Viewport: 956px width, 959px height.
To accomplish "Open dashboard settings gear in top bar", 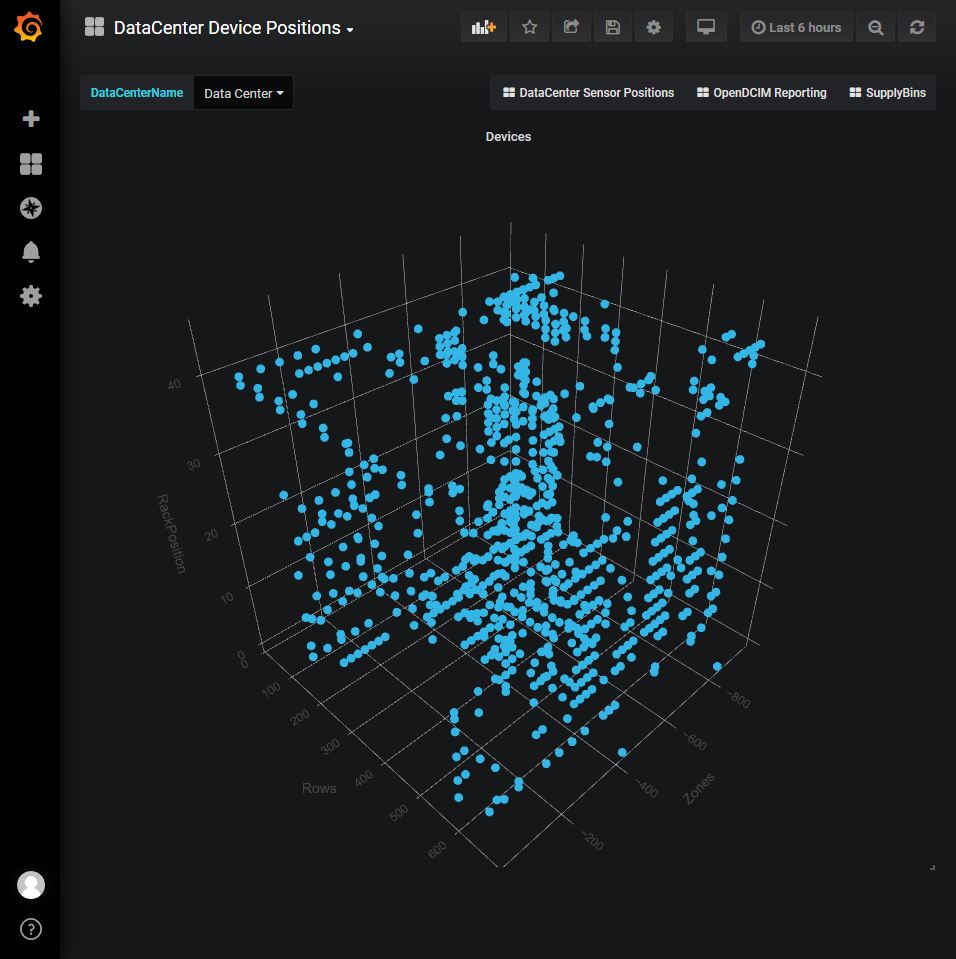I will tap(654, 28).
